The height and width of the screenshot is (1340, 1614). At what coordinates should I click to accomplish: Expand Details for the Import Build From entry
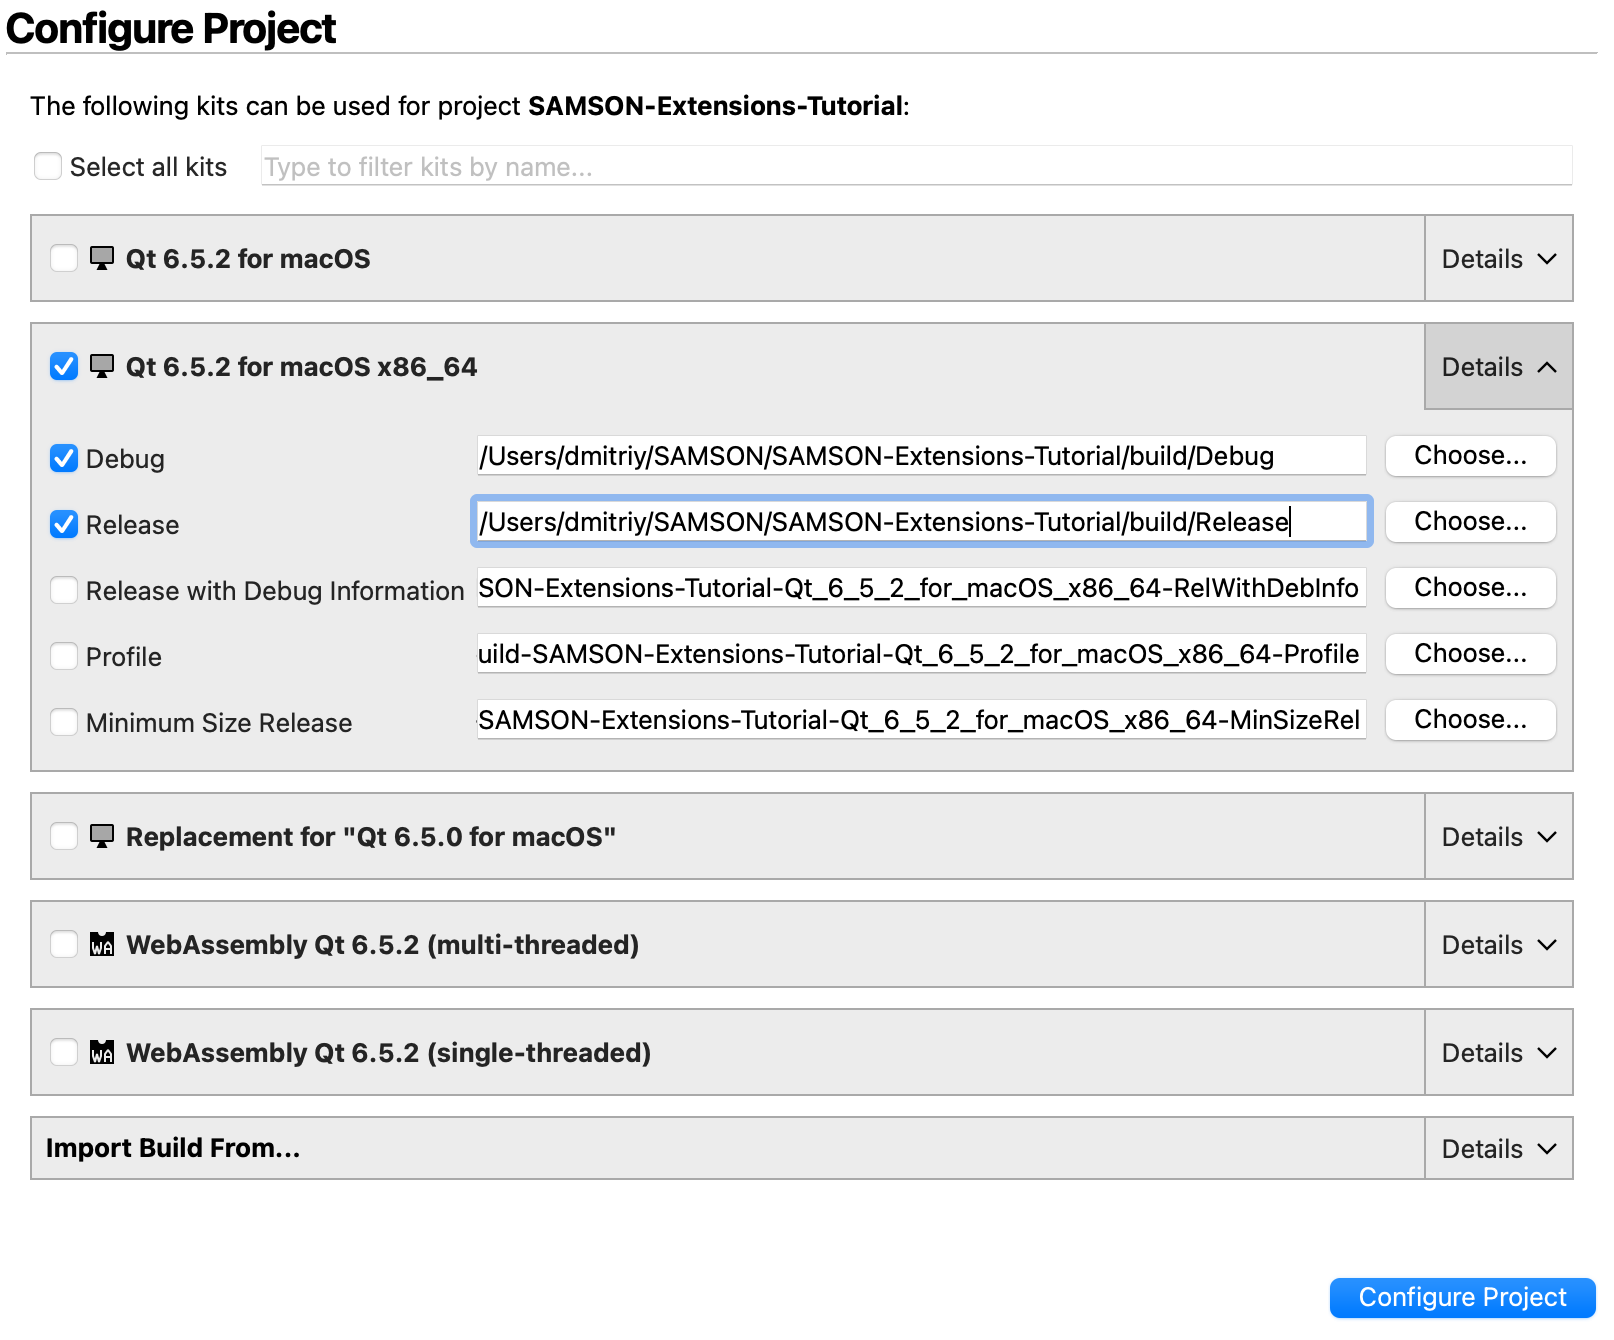pyautogui.click(x=1496, y=1148)
